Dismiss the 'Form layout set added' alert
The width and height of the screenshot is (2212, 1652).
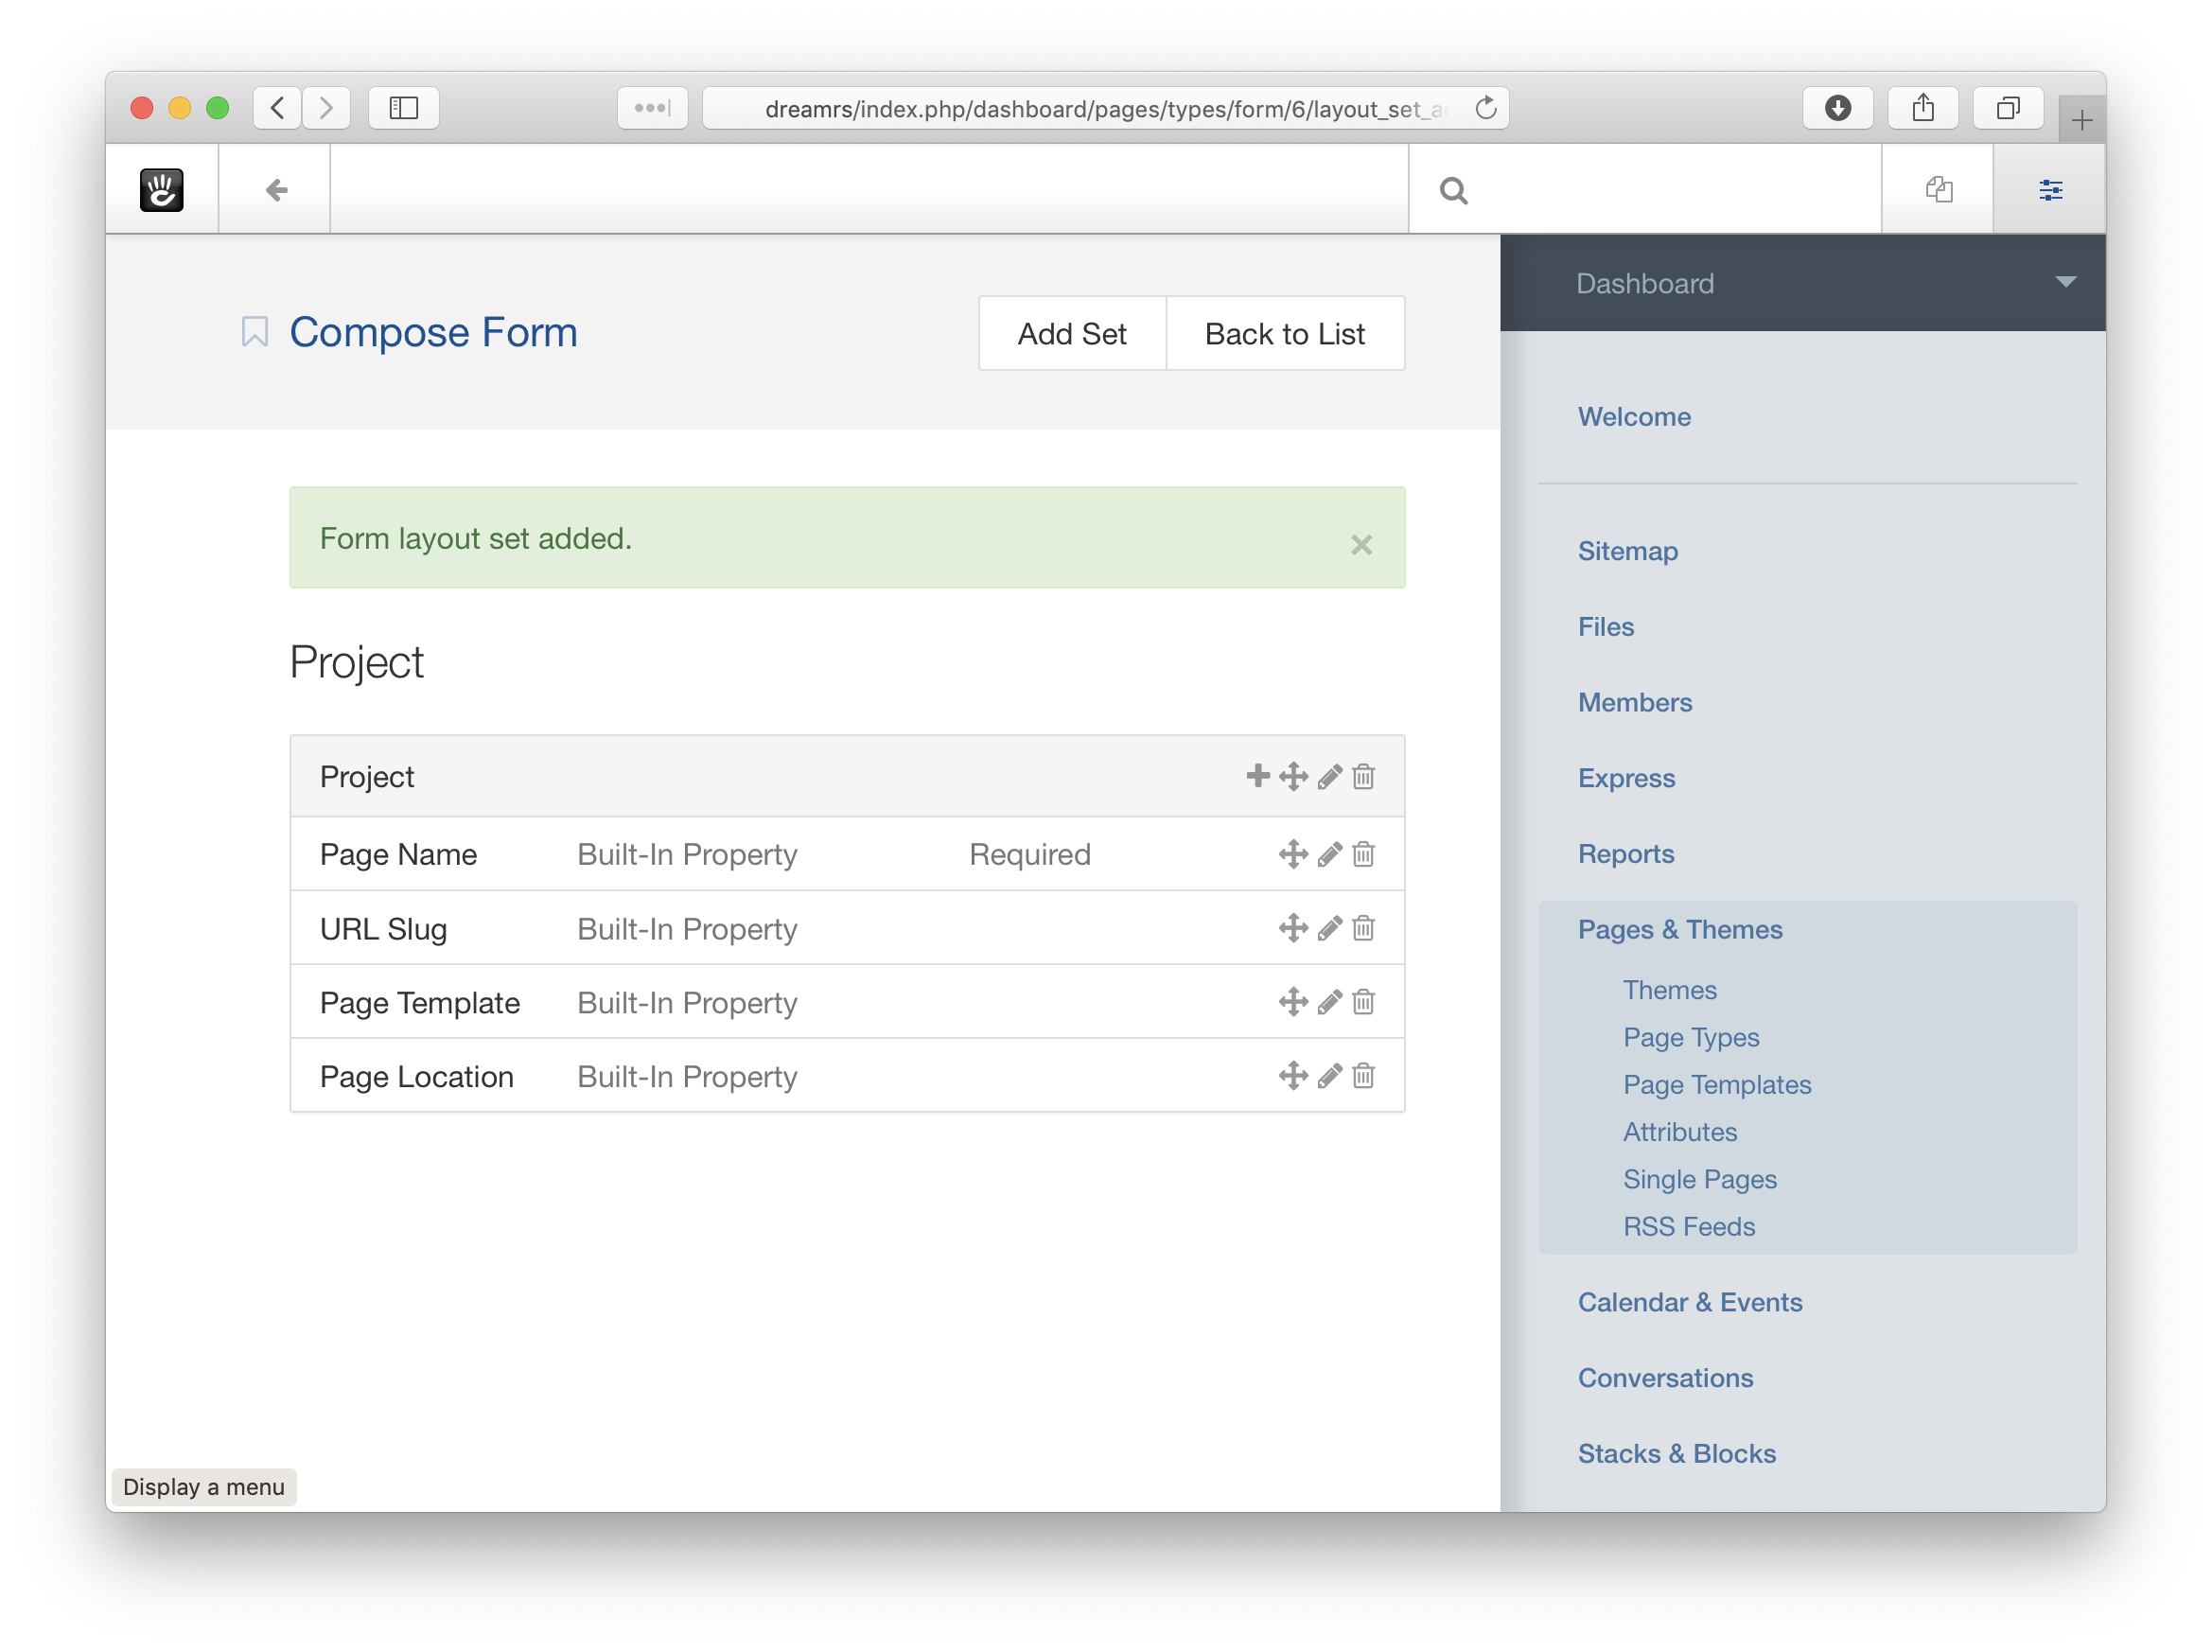point(1361,545)
